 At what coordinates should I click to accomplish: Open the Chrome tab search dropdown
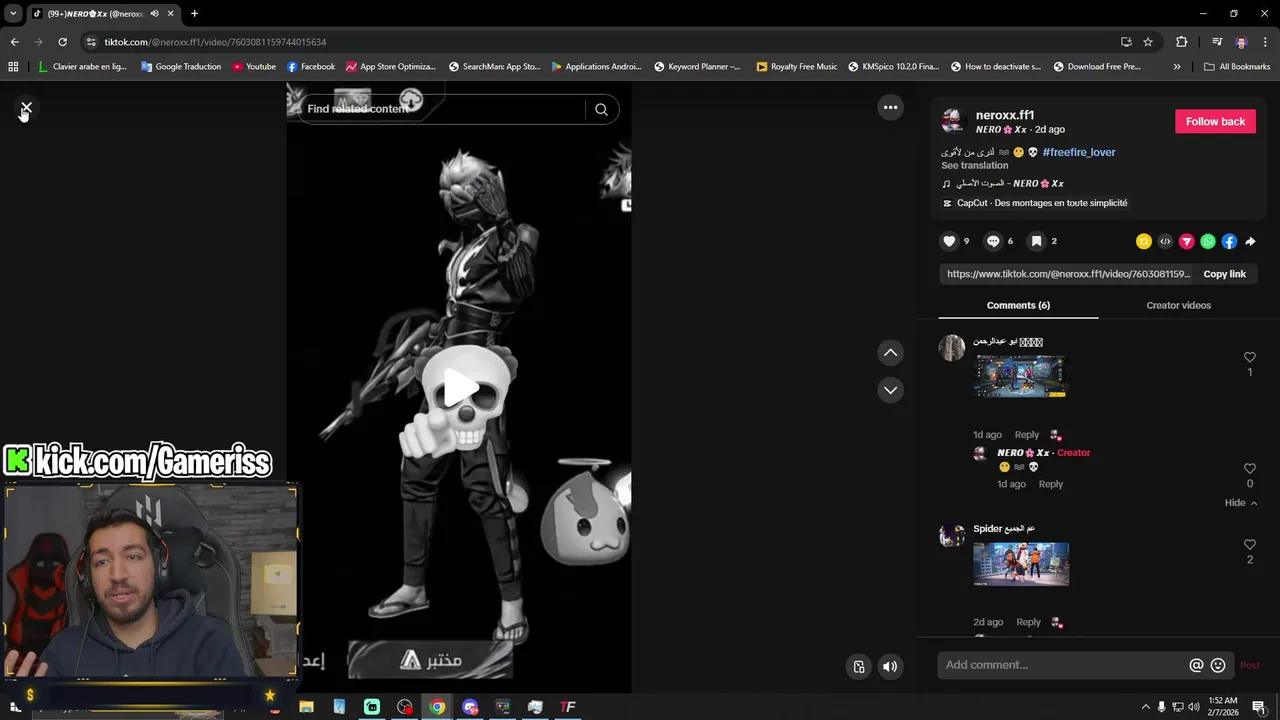pyautogui.click(x=12, y=14)
